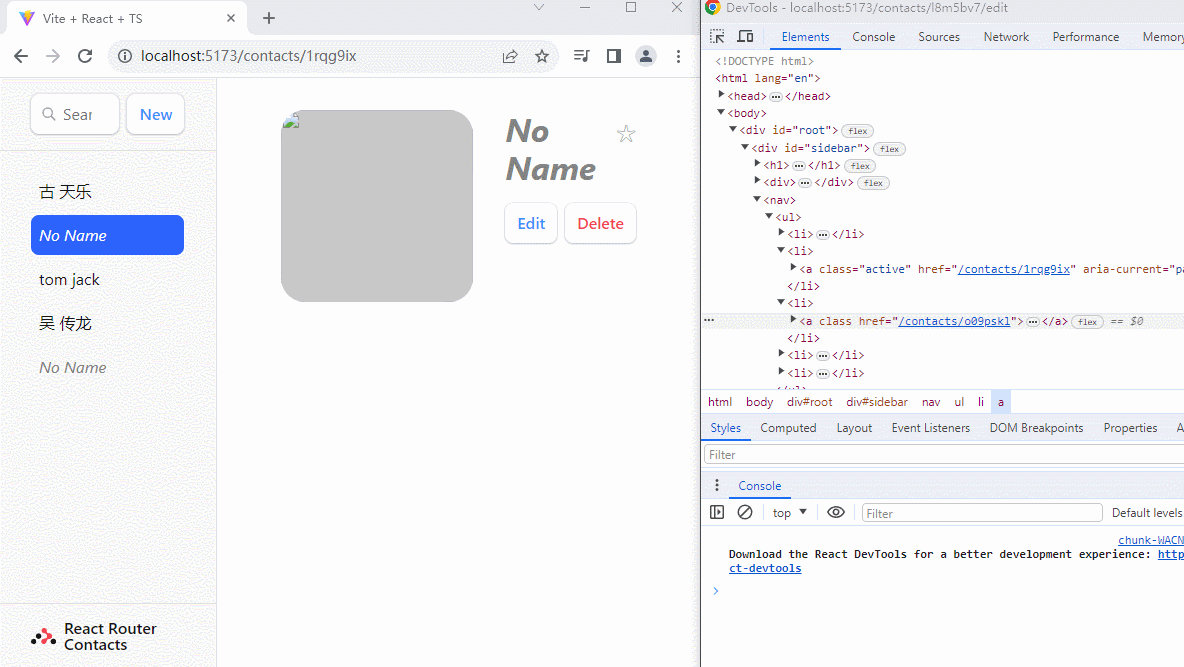
Task: Toggle the device toolbar icon
Action: (x=745, y=37)
